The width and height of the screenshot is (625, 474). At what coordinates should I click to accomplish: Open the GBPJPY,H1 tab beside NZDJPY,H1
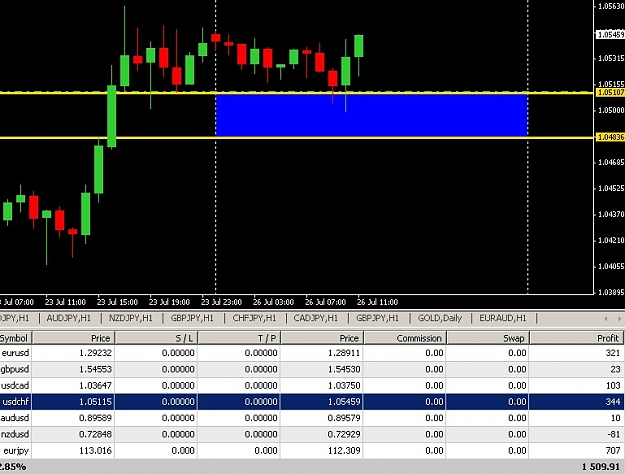point(192,318)
